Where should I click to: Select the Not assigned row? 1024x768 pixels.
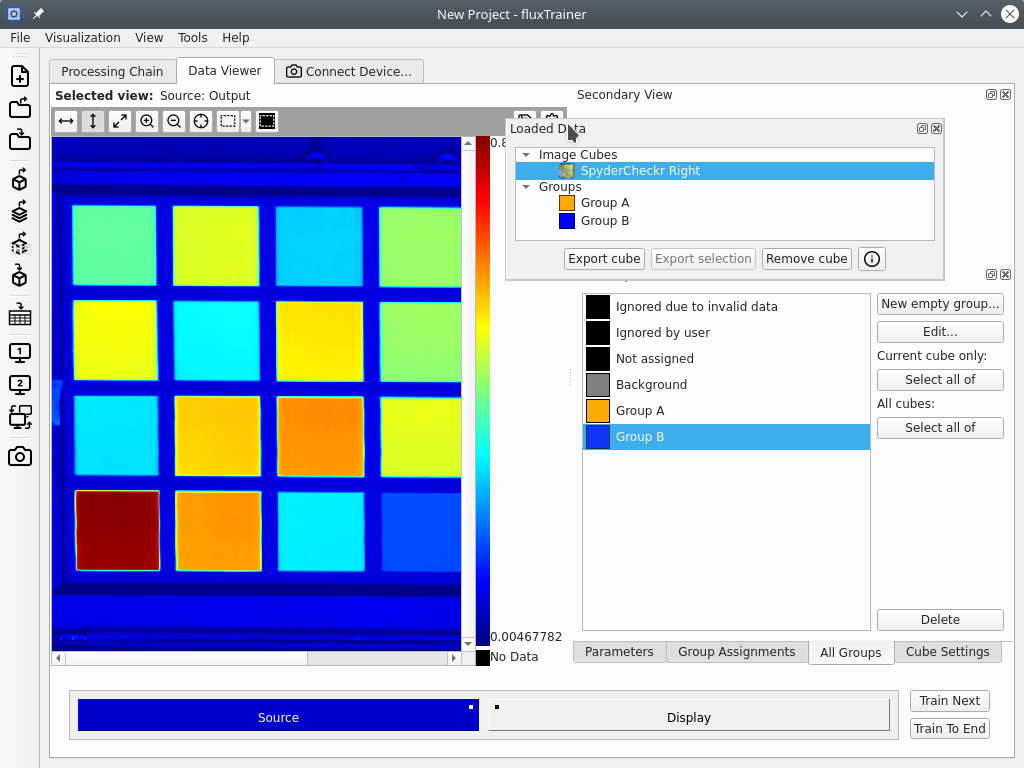click(726, 359)
